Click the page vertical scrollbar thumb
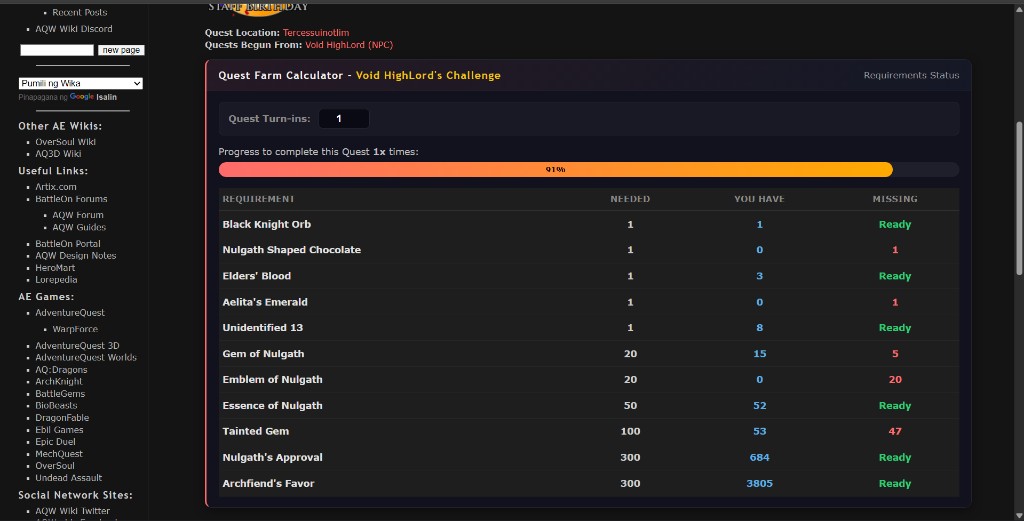 [1019, 198]
